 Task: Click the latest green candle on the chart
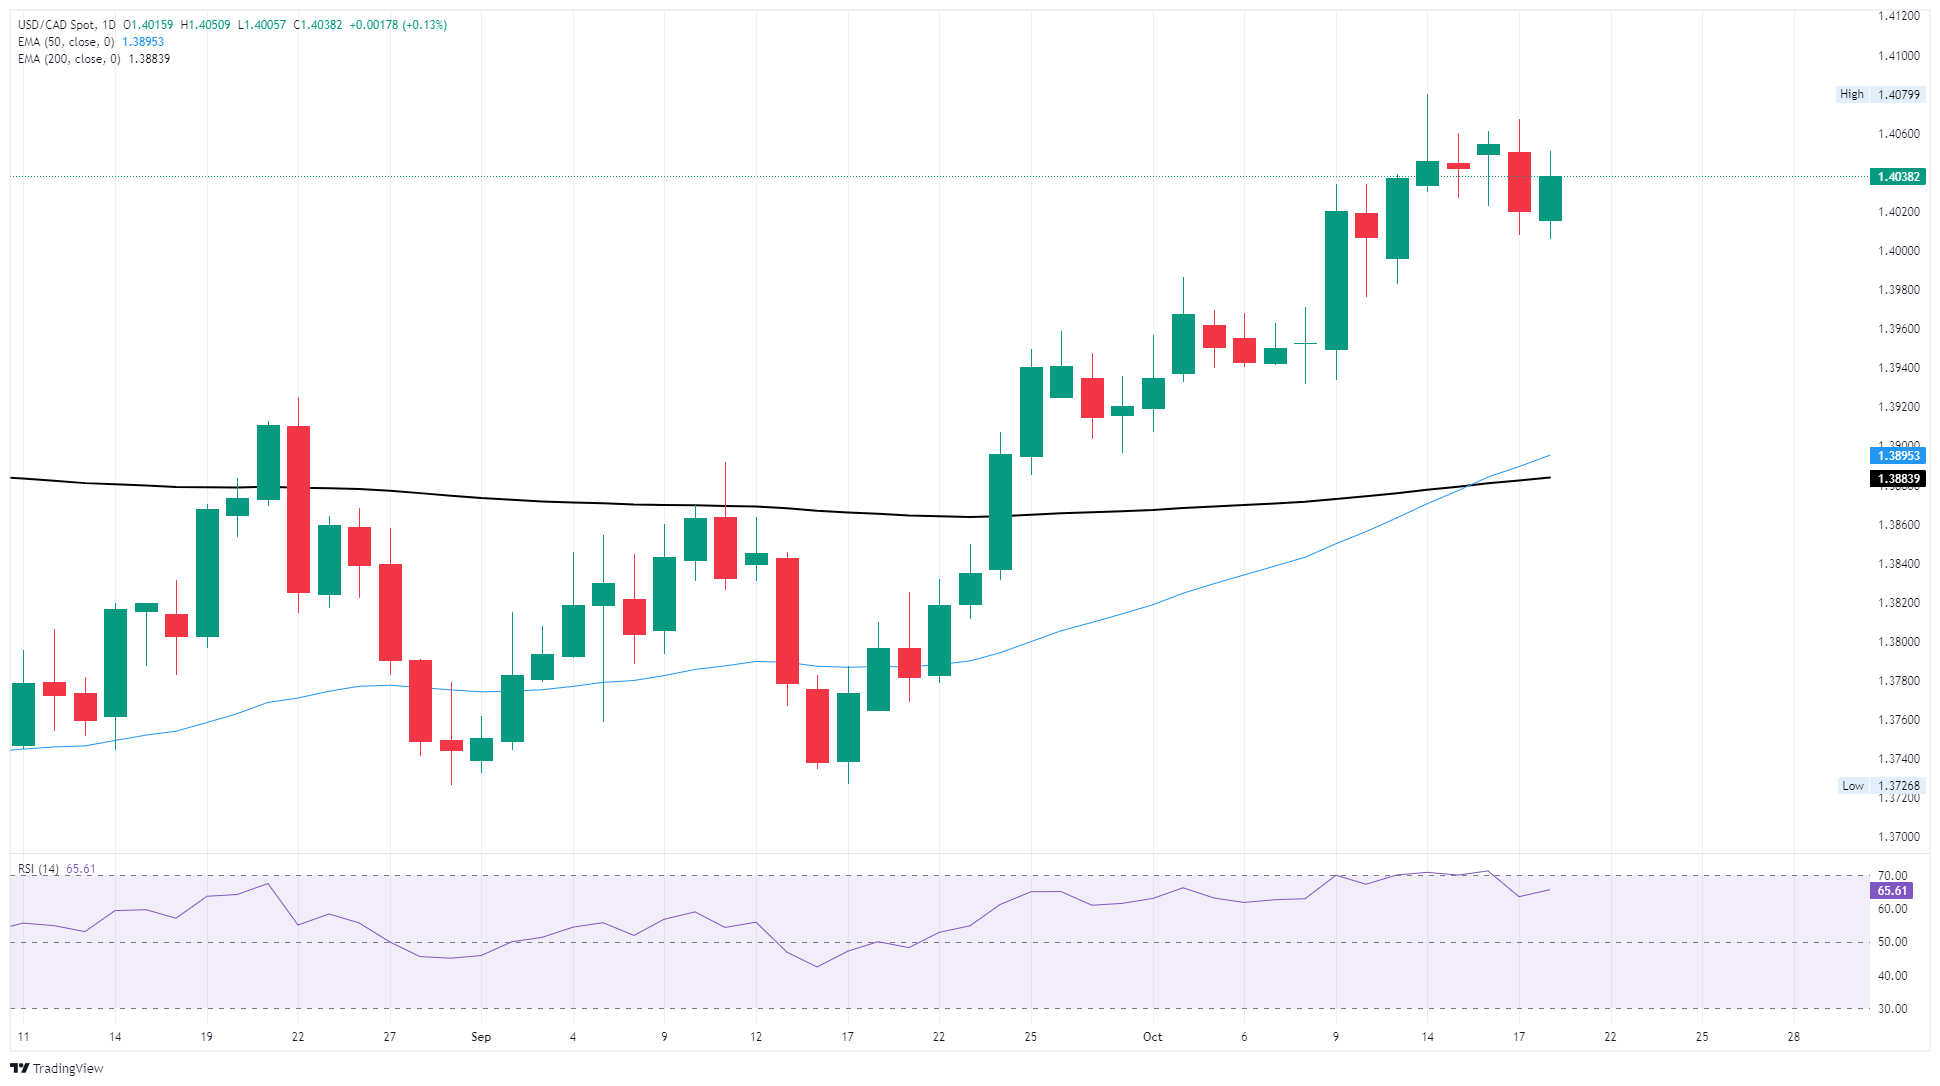coord(1550,198)
